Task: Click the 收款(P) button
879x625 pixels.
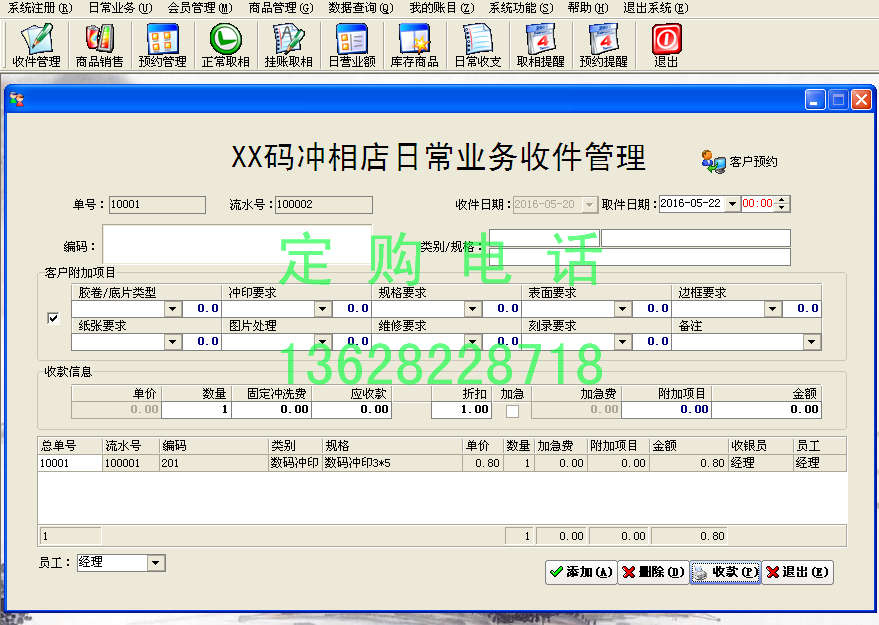Action: (x=725, y=572)
